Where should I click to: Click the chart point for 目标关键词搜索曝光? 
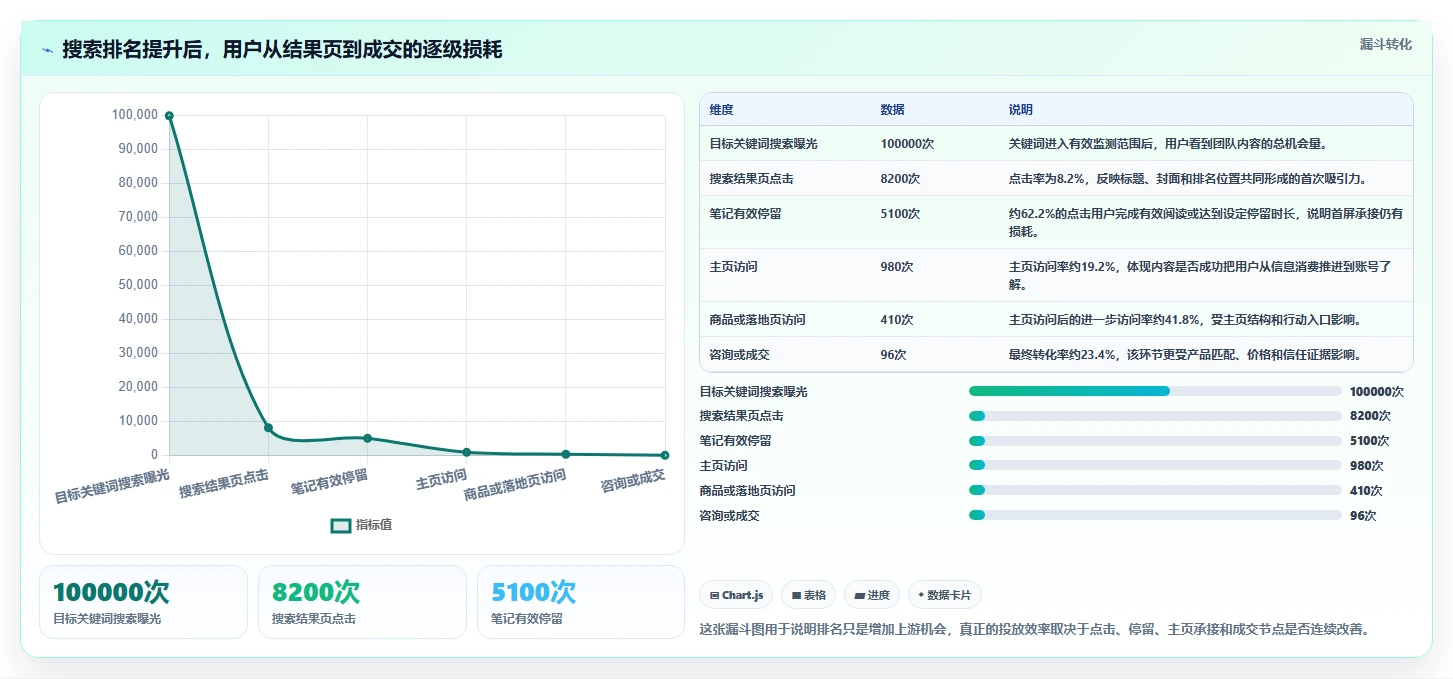pyautogui.click(x=169, y=116)
